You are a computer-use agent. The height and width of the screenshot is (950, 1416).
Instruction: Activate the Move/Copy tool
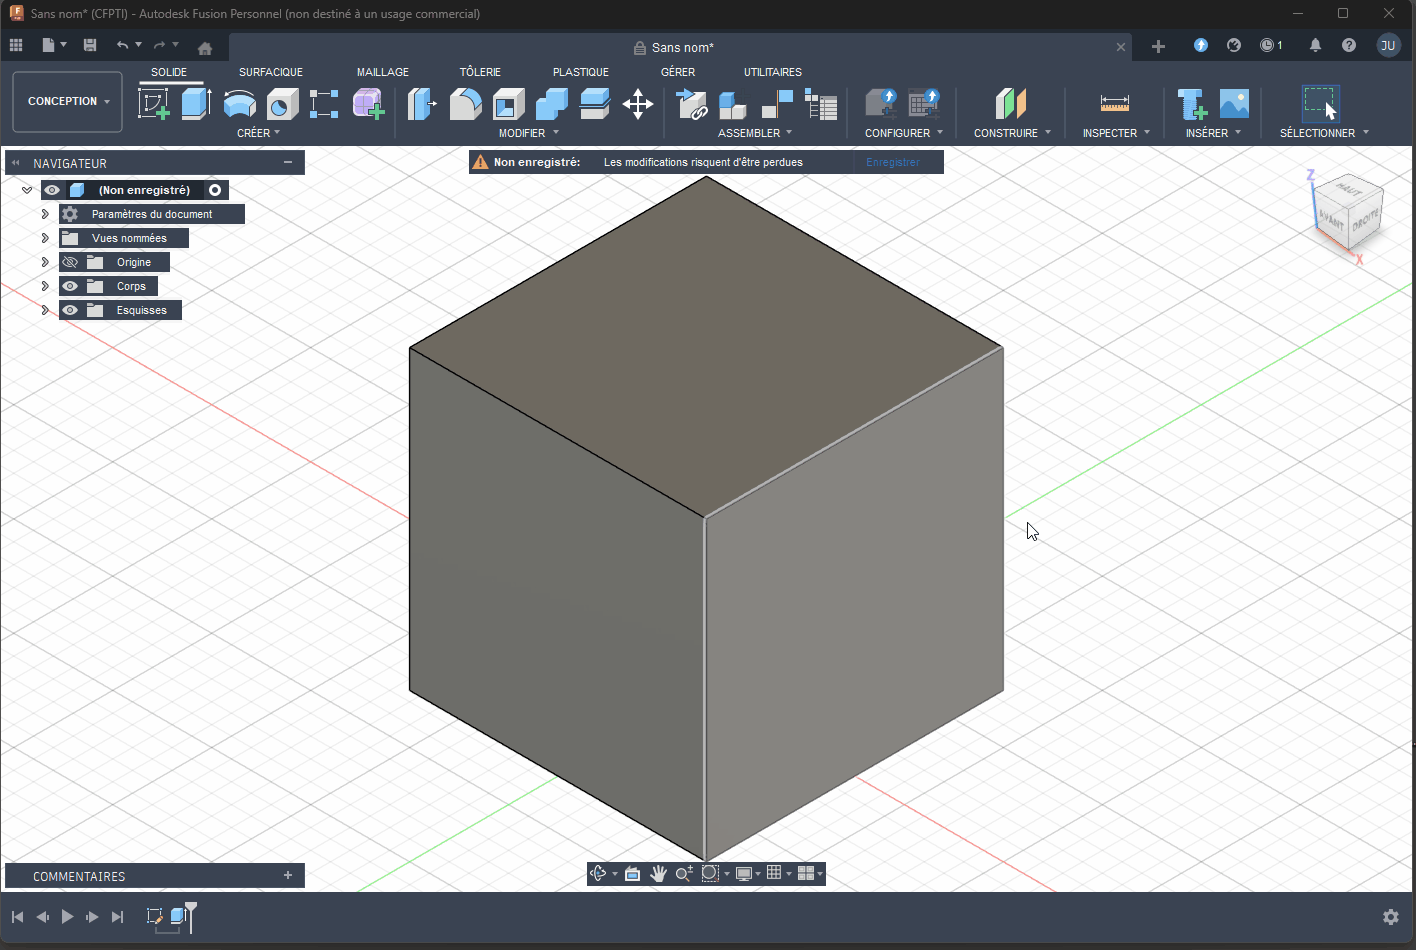(x=638, y=103)
